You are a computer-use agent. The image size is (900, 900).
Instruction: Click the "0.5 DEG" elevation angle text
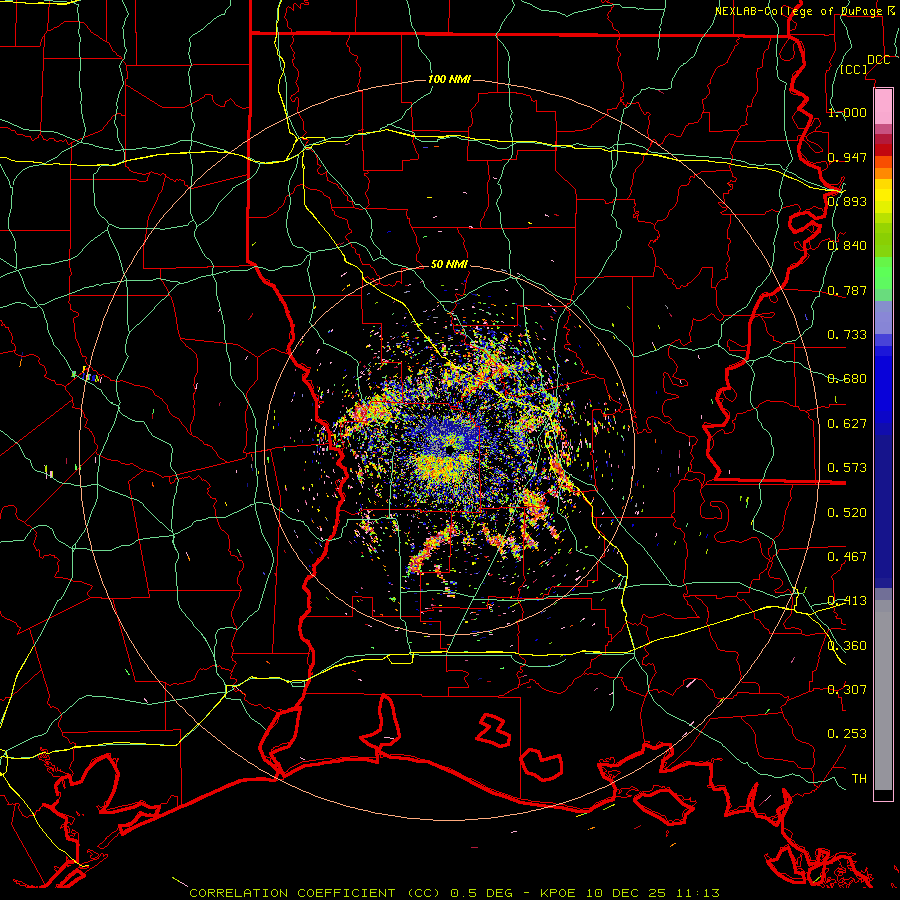point(484,893)
